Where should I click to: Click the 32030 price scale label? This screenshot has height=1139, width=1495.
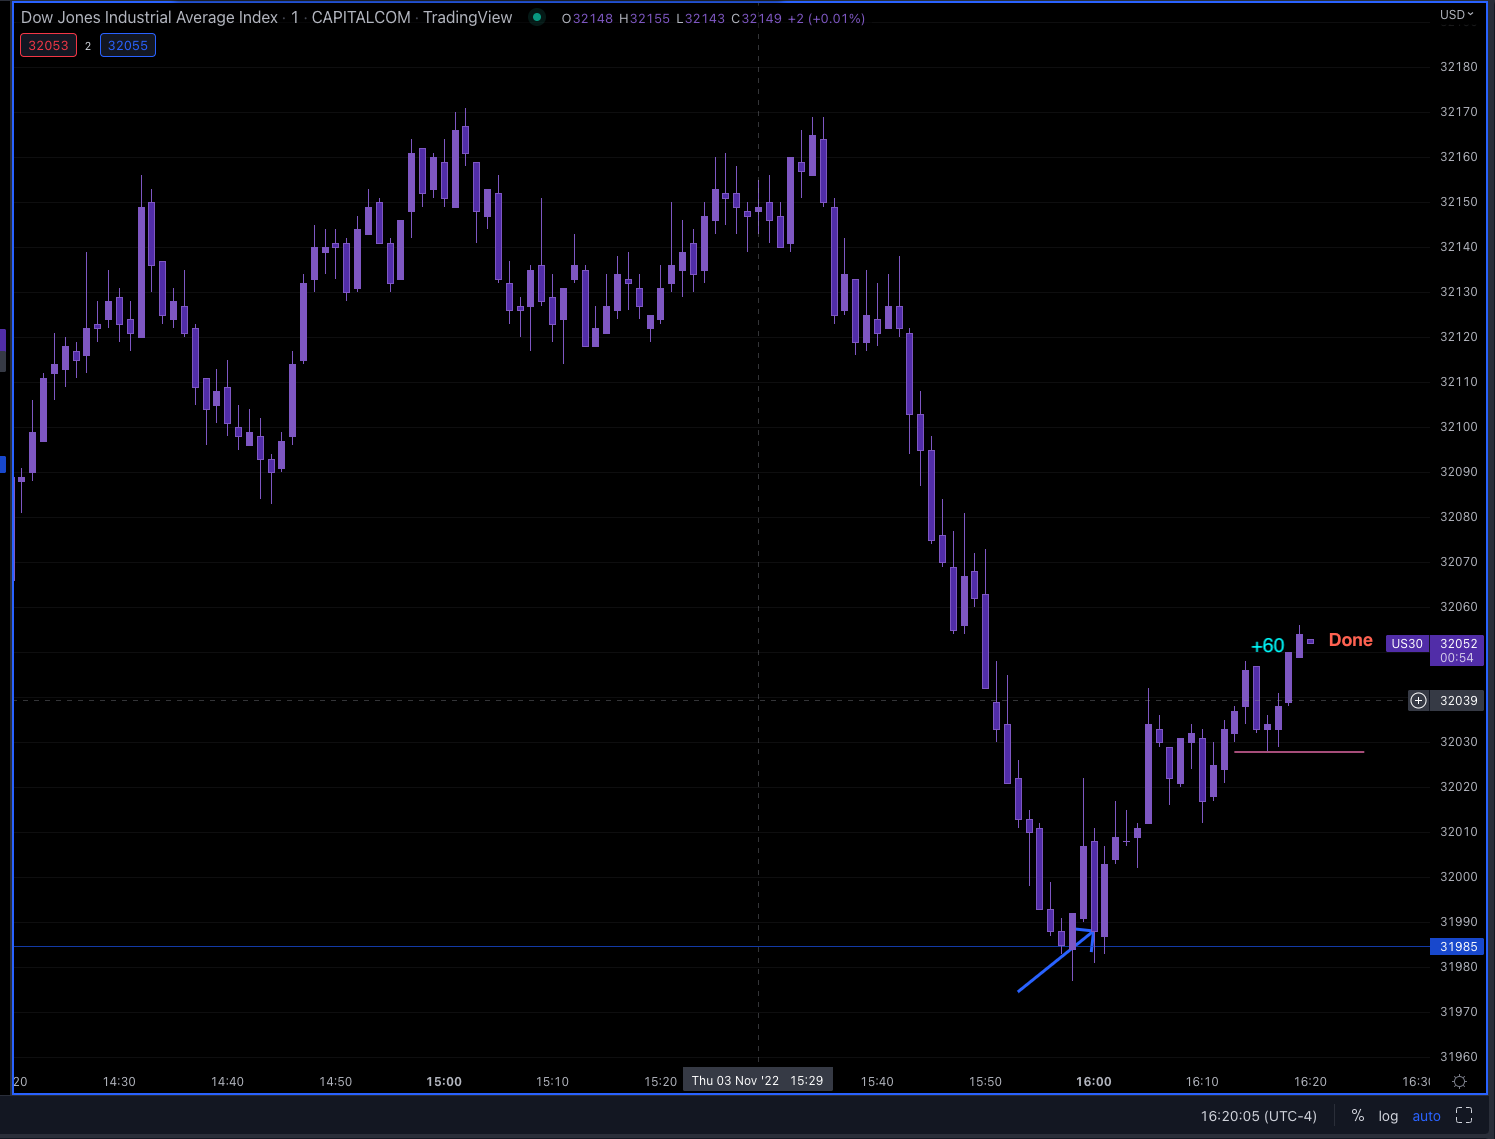(x=1458, y=742)
